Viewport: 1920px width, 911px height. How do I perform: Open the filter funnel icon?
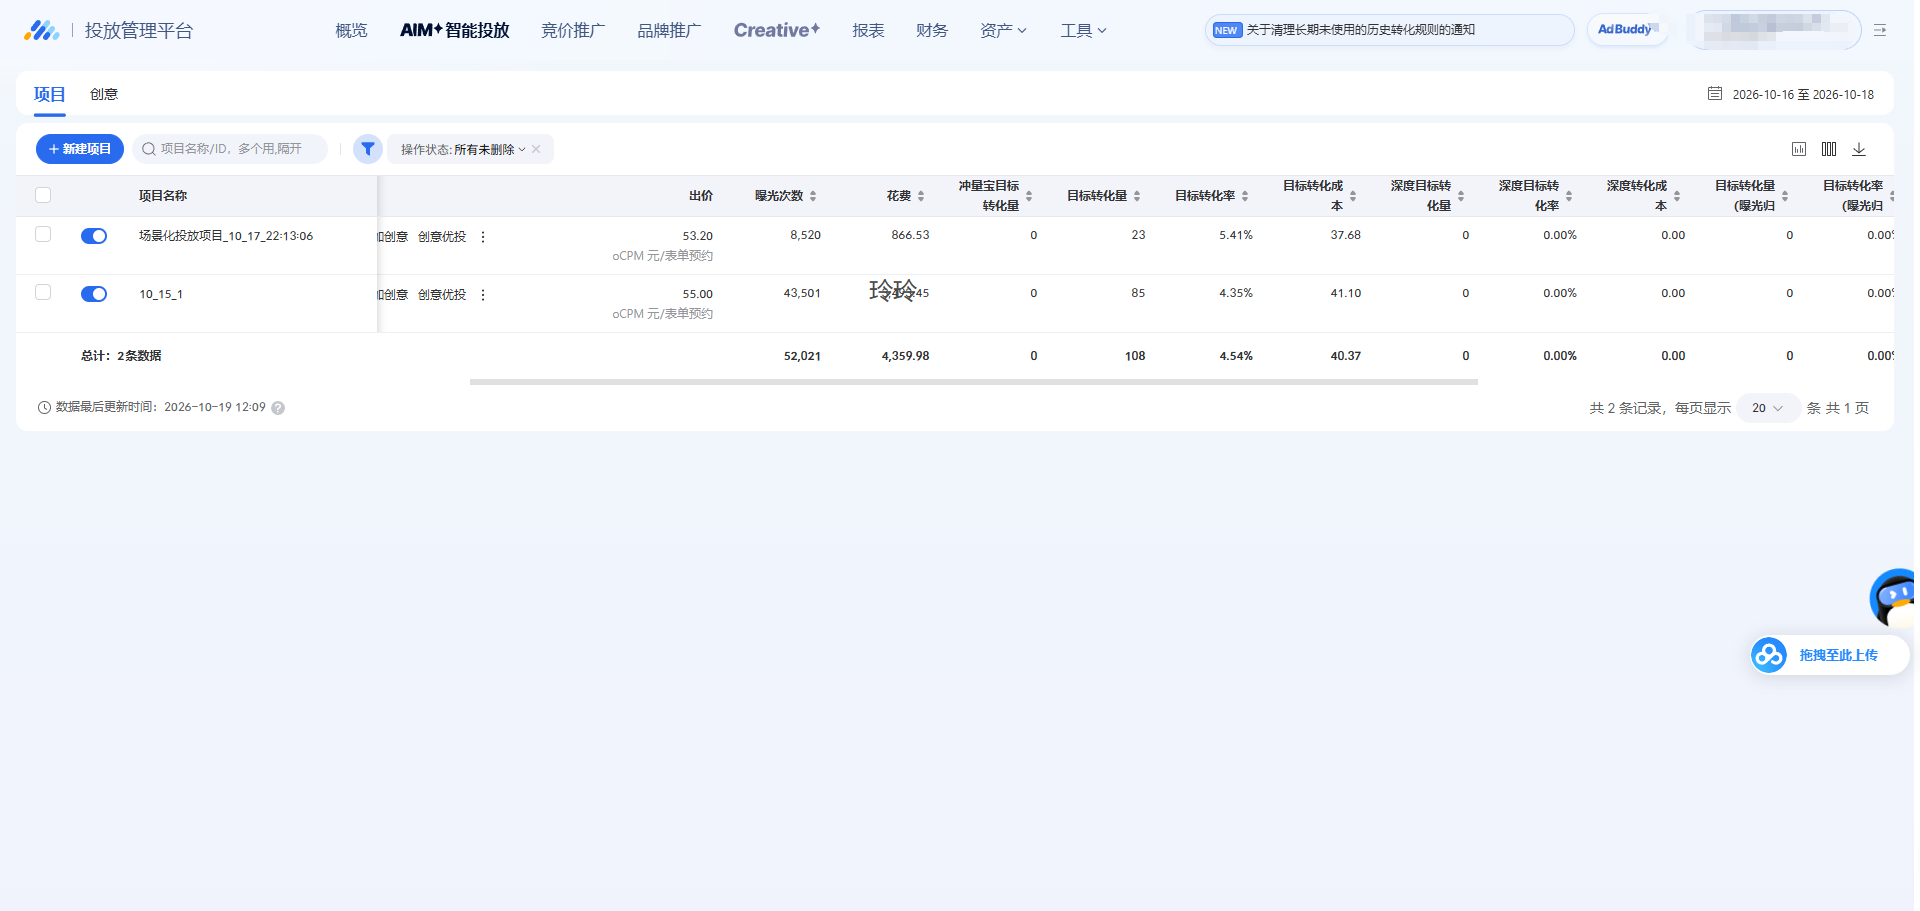(368, 149)
